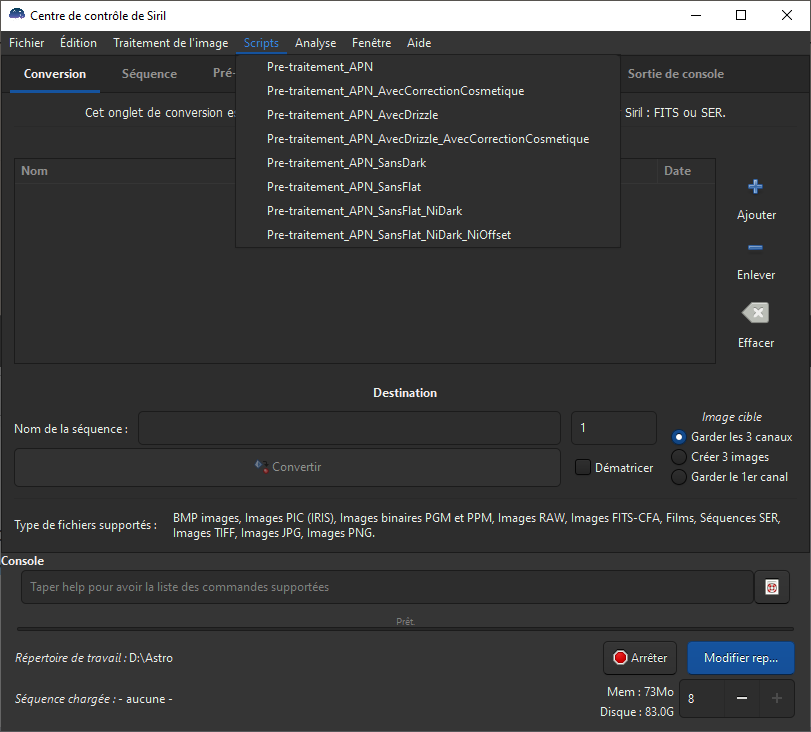811x732 pixels.
Task: Open Traitement de l'image menu
Action: click(x=171, y=43)
